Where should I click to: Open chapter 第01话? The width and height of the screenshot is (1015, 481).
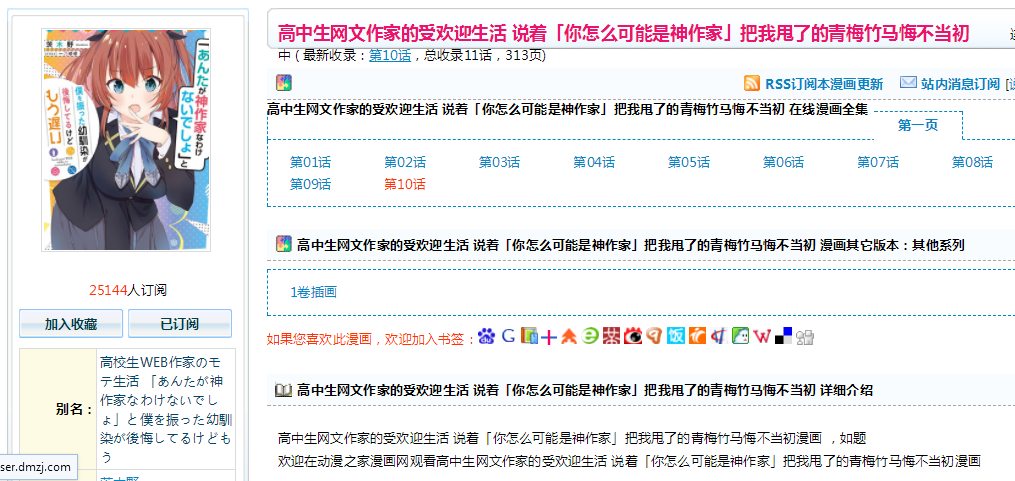tap(310, 162)
